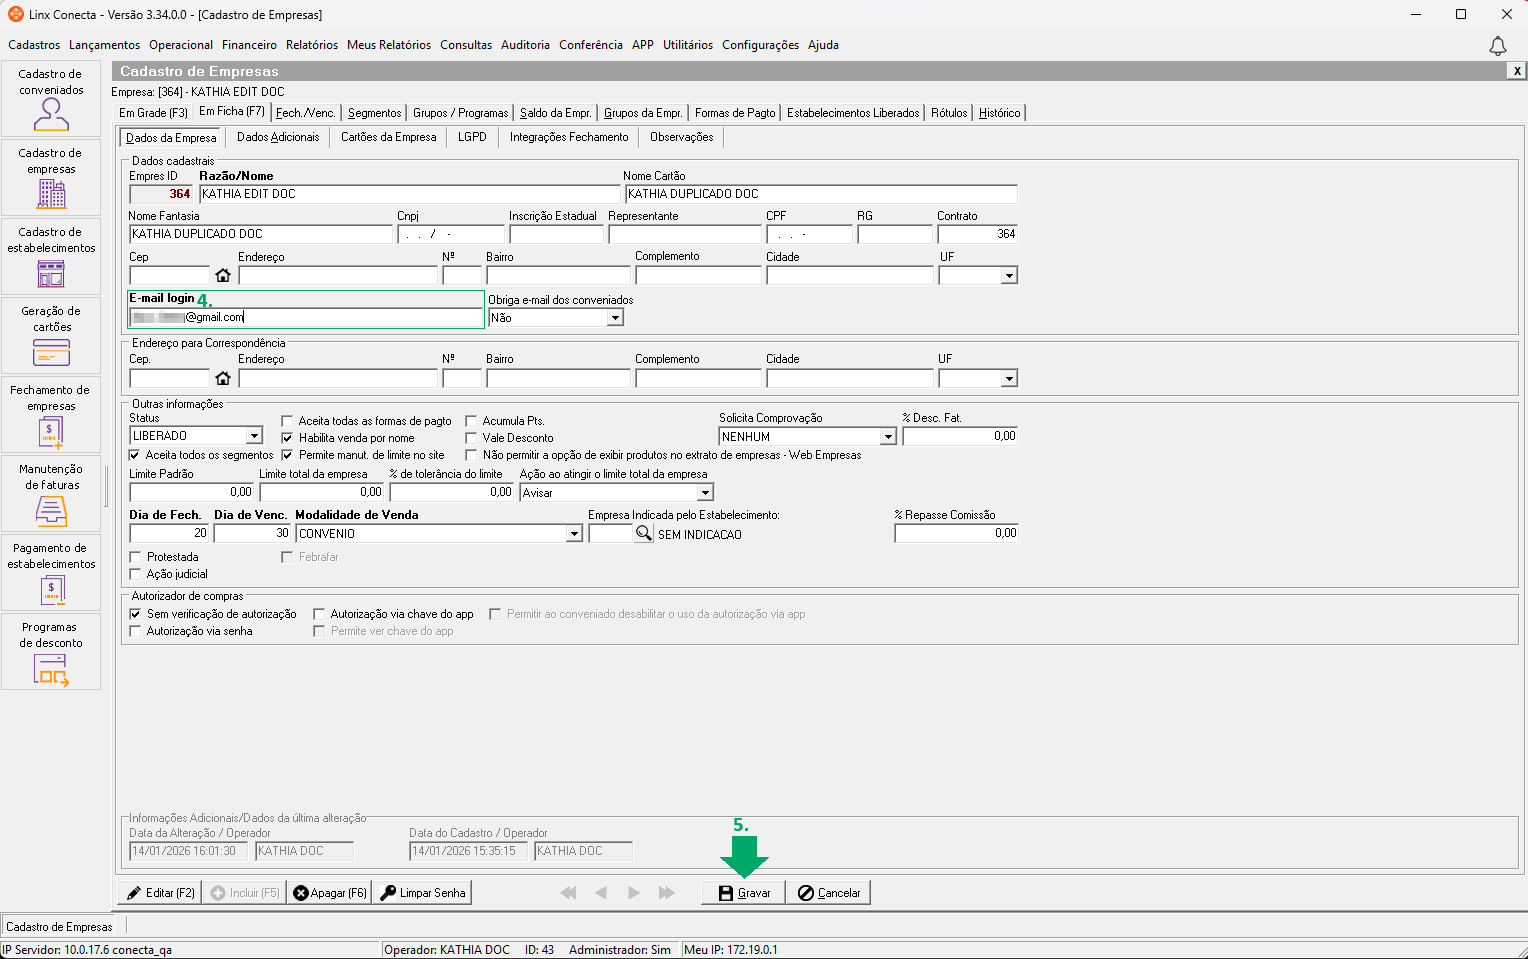Click the E-mail login input field
Viewport: 1528px width, 959px height.
click(306, 317)
